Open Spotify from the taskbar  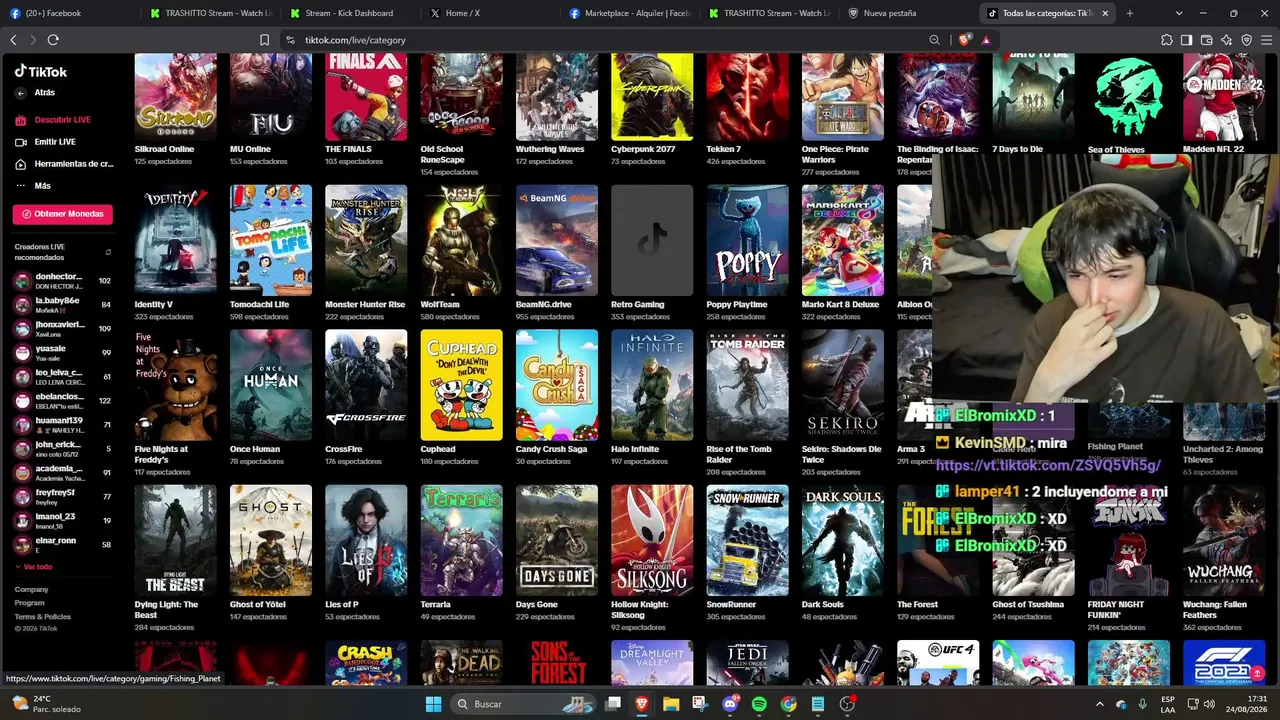coord(759,704)
